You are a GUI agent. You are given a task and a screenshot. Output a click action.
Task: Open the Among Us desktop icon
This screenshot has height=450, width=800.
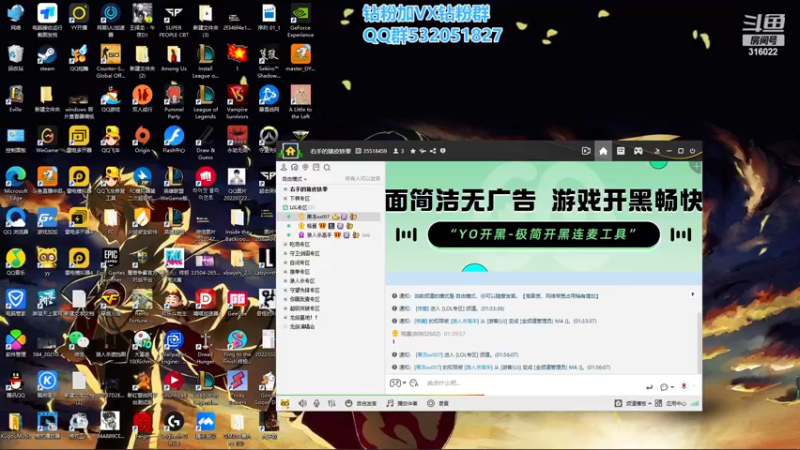click(x=173, y=58)
